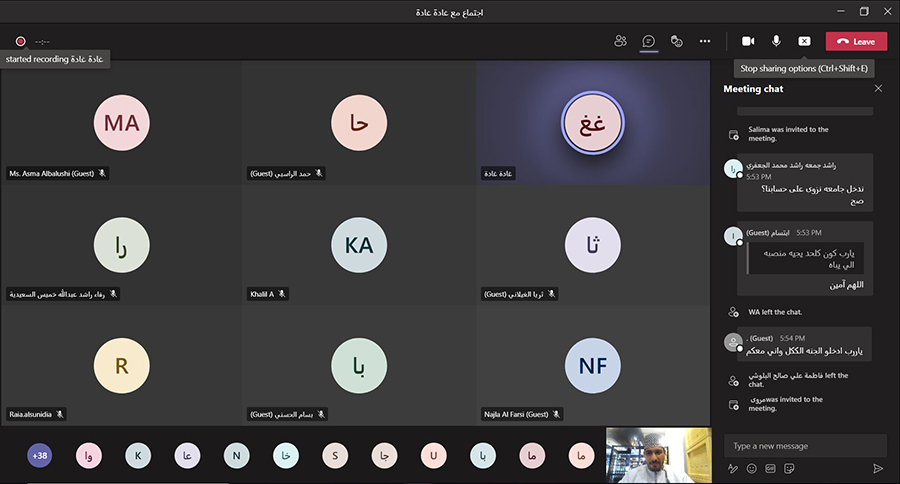Close the Meeting chat panel
900x484 pixels.
point(878,88)
